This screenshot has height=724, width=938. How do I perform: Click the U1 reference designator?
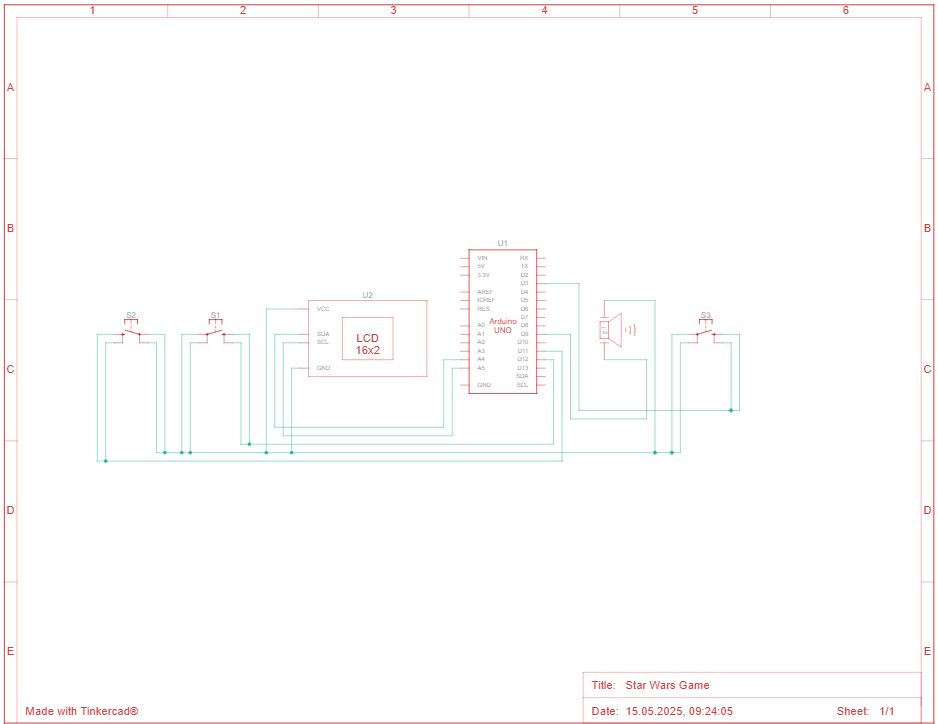click(503, 243)
